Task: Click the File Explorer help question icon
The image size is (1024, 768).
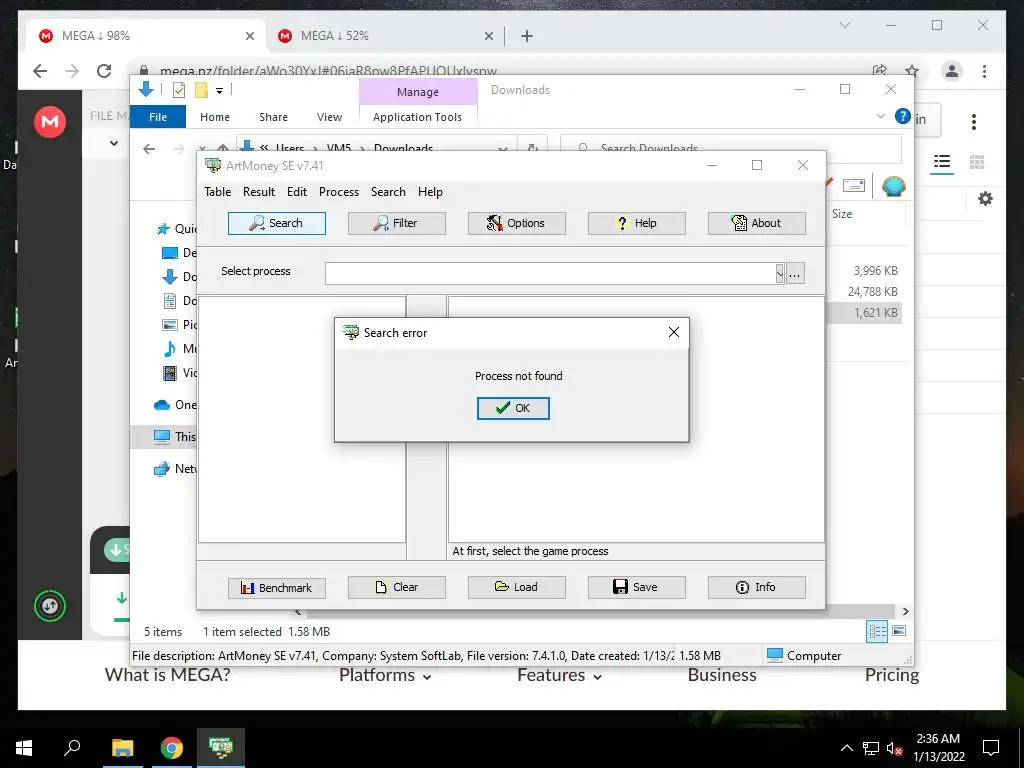Action: 903,116
